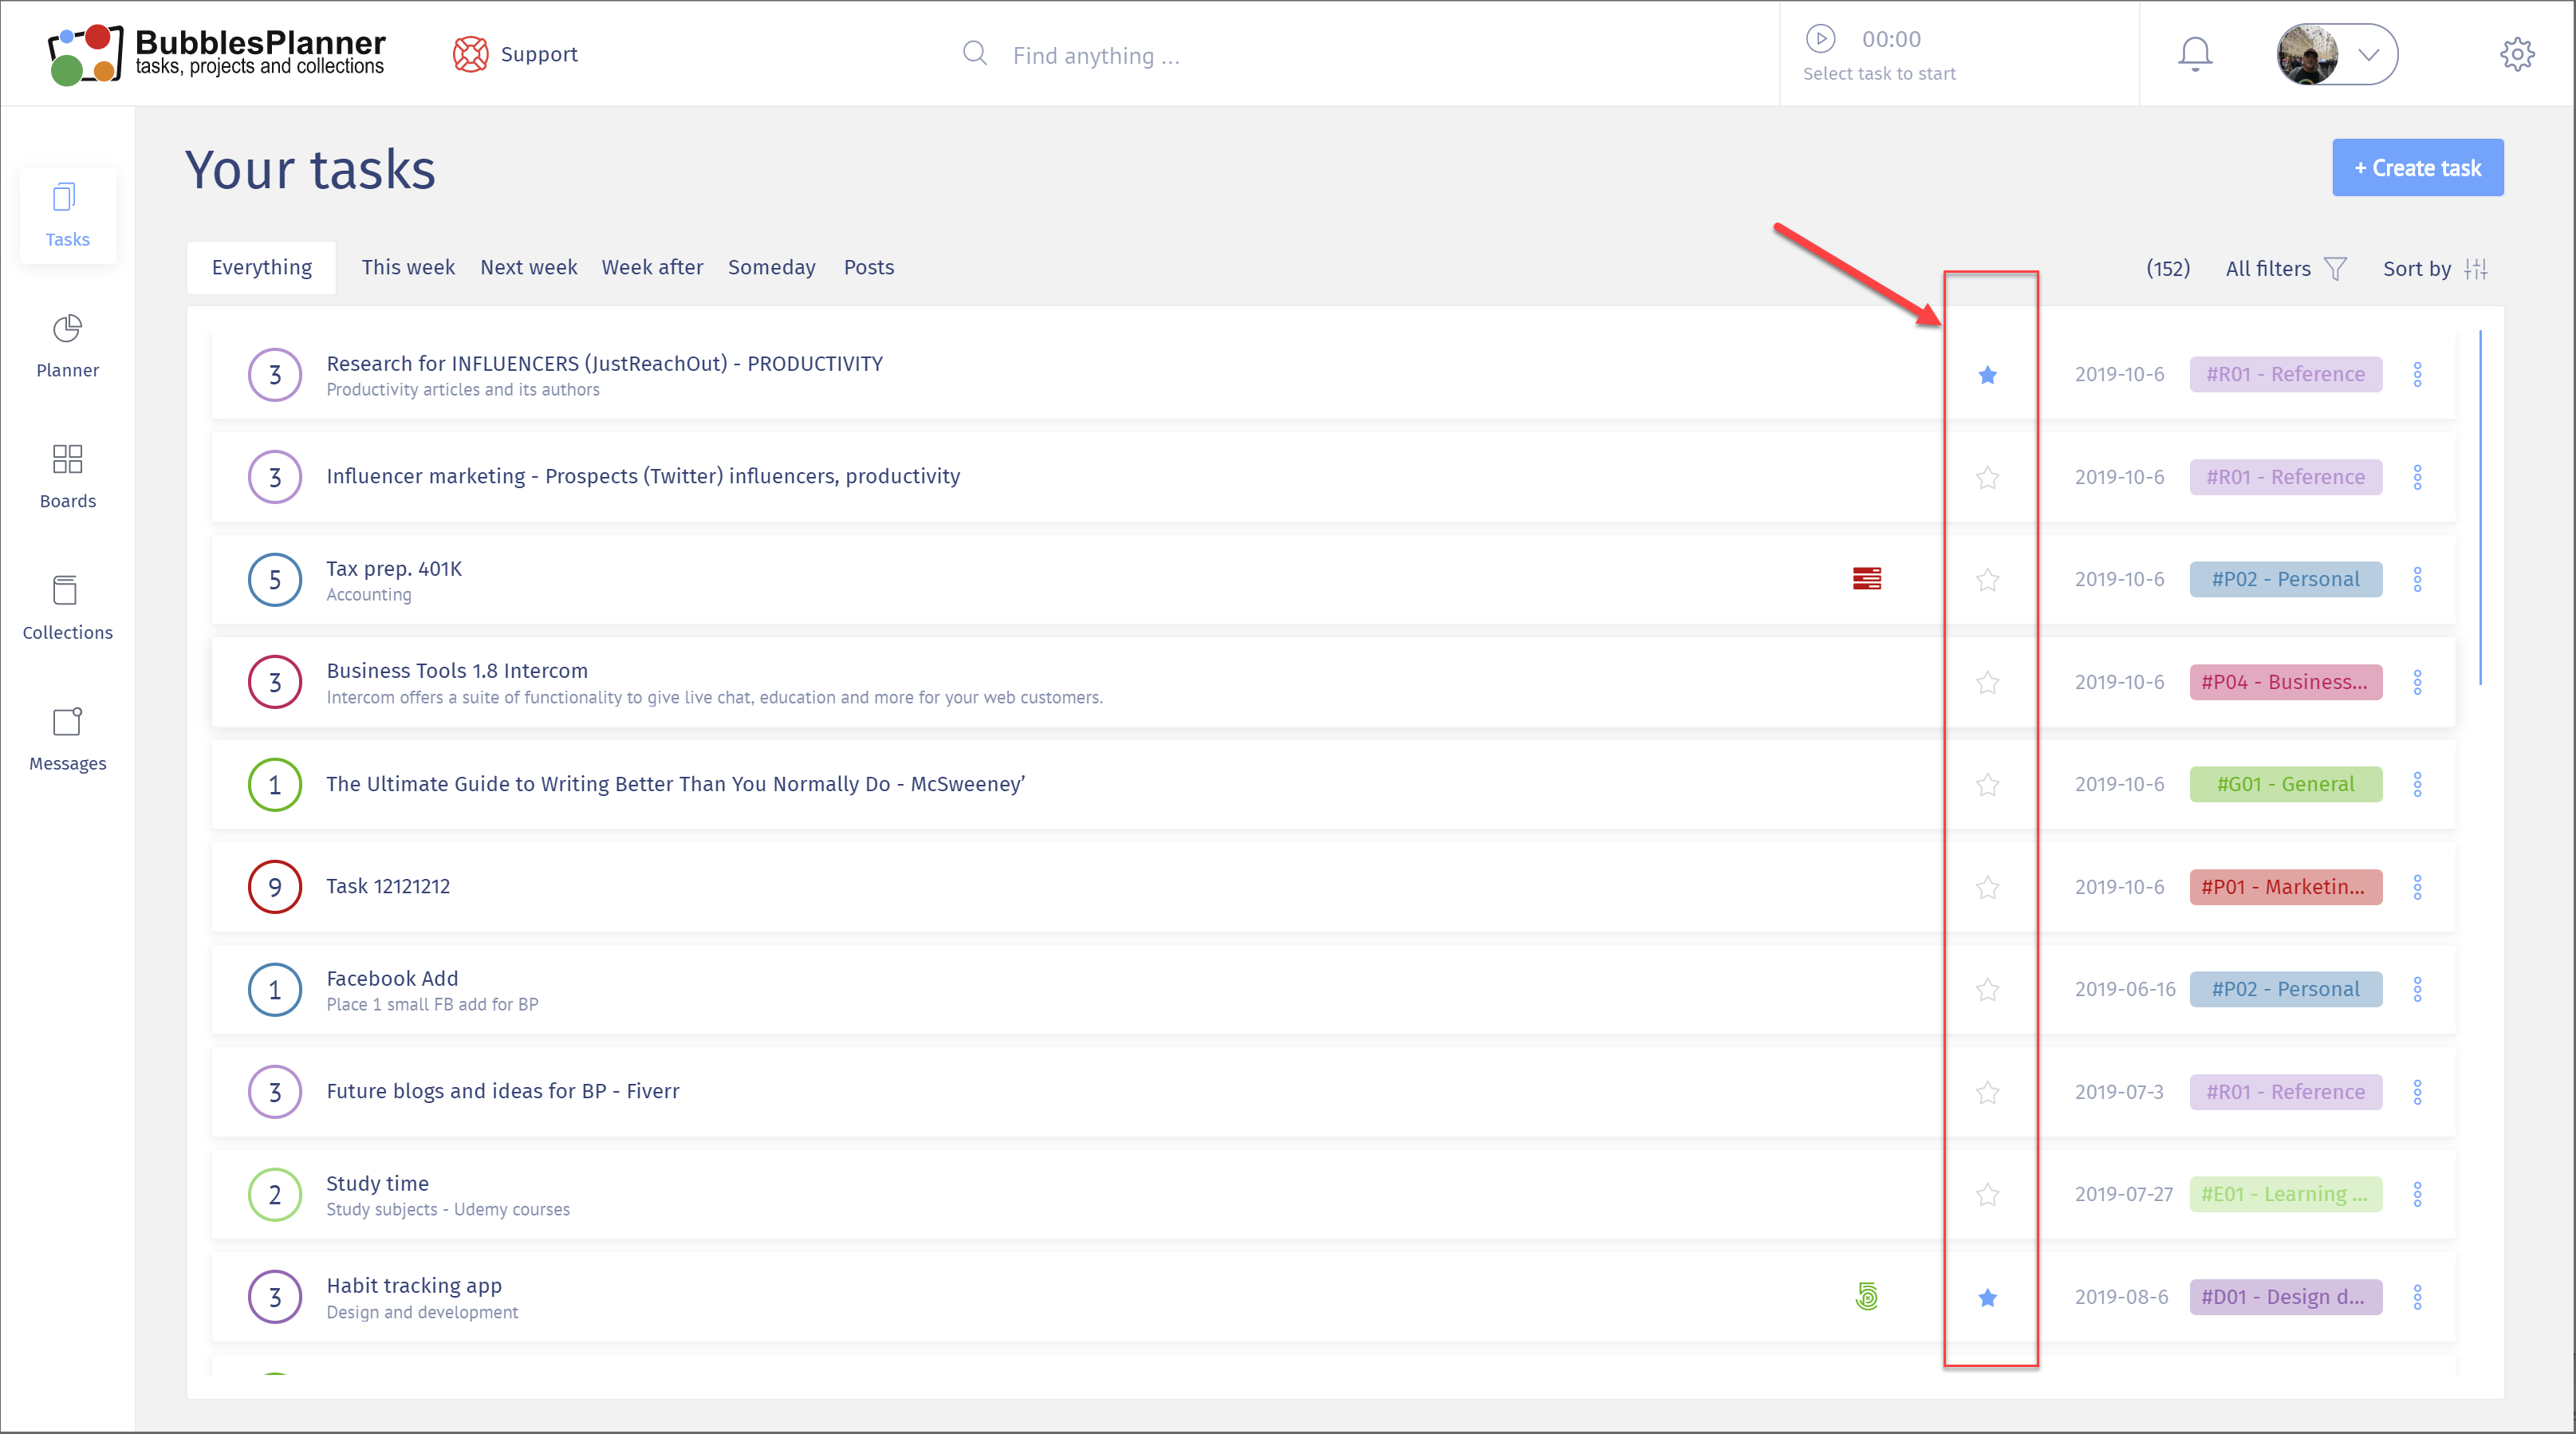Star the Business Tools 1.8 Intercom task
2576x1434 pixels.
(x=1987, y=682)
